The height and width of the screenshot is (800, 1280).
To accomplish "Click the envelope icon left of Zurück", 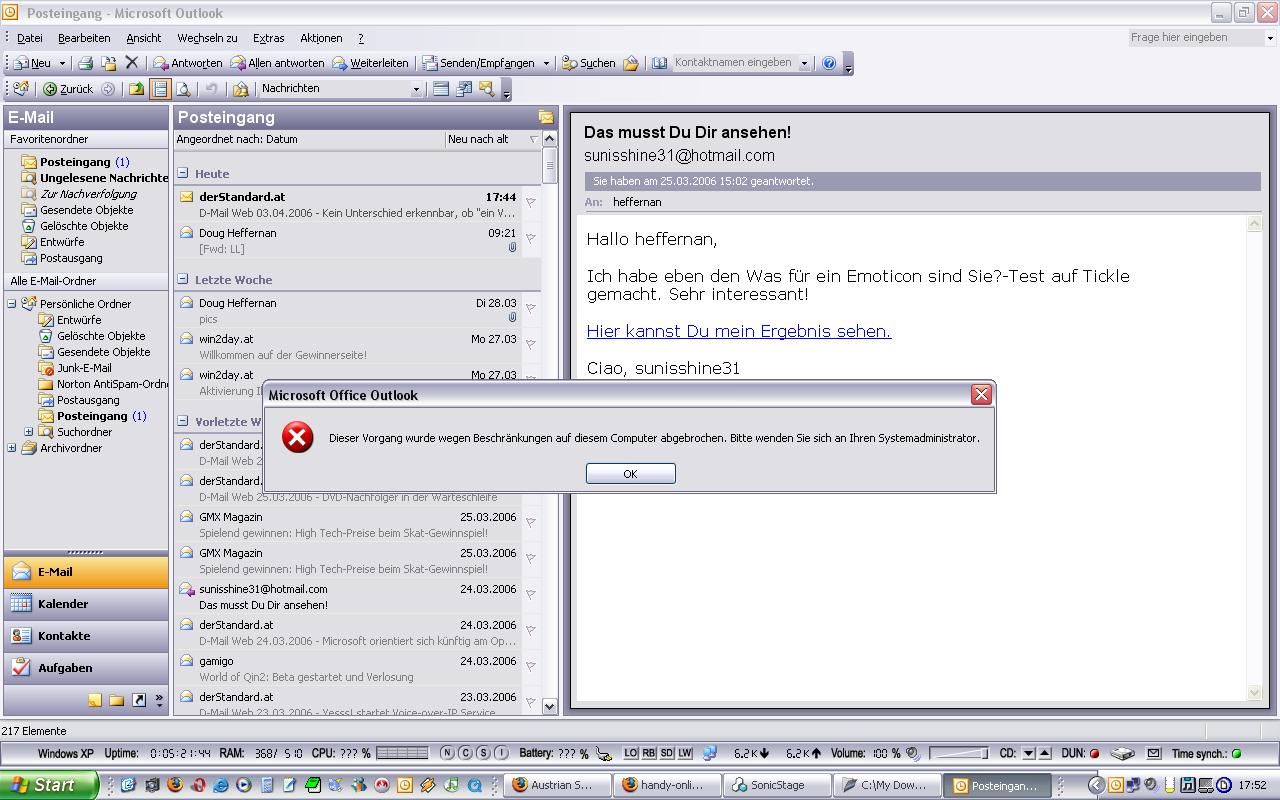I will (x=21, y=89).
